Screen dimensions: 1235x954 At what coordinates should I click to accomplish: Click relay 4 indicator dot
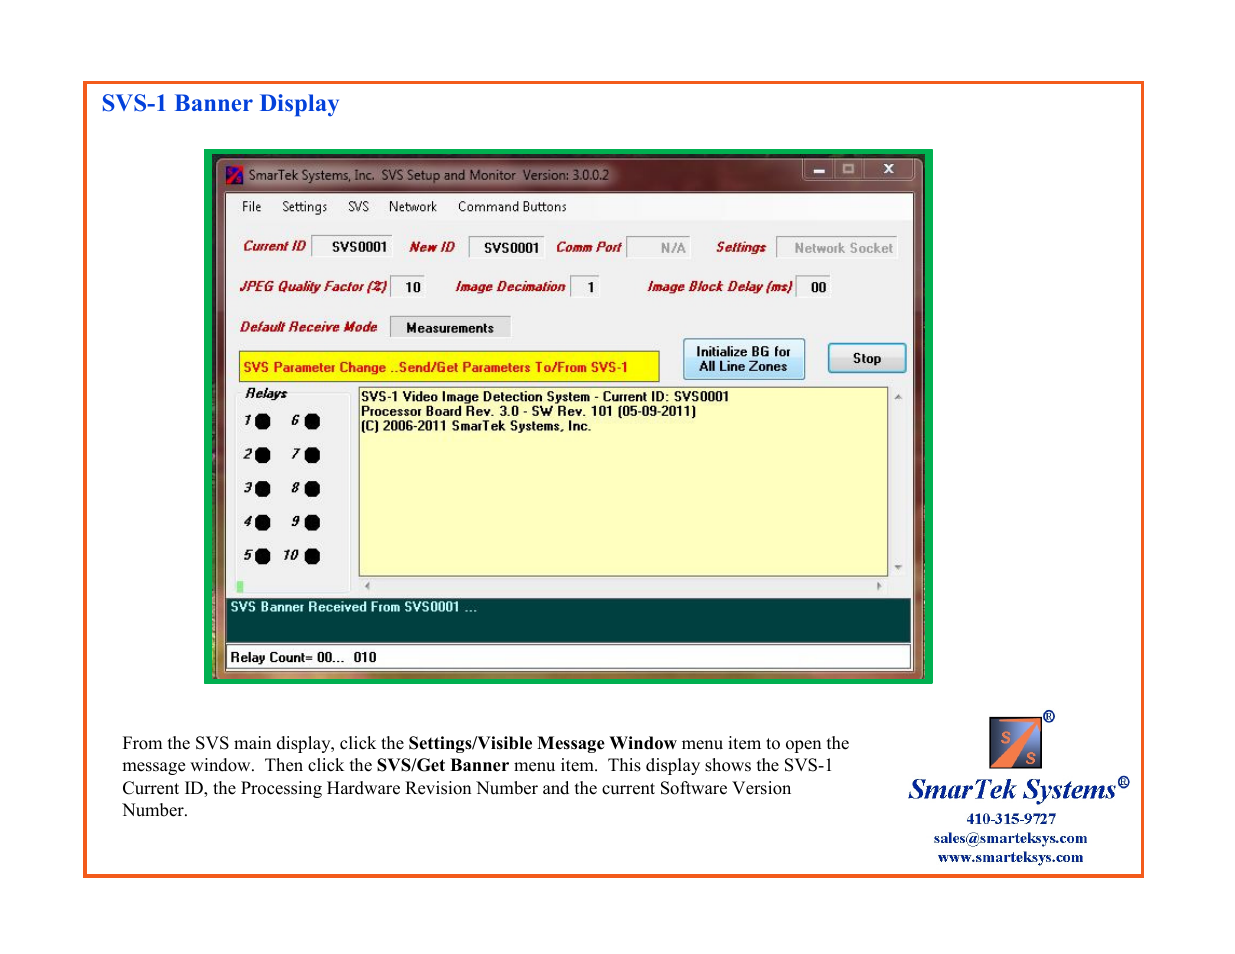pos(263,523)
